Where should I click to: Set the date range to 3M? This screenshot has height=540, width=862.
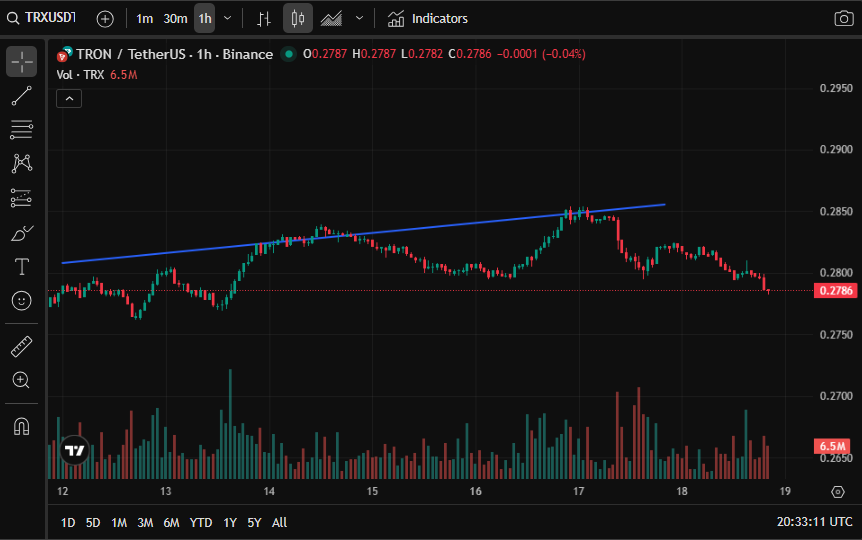(x=145, y=522)
